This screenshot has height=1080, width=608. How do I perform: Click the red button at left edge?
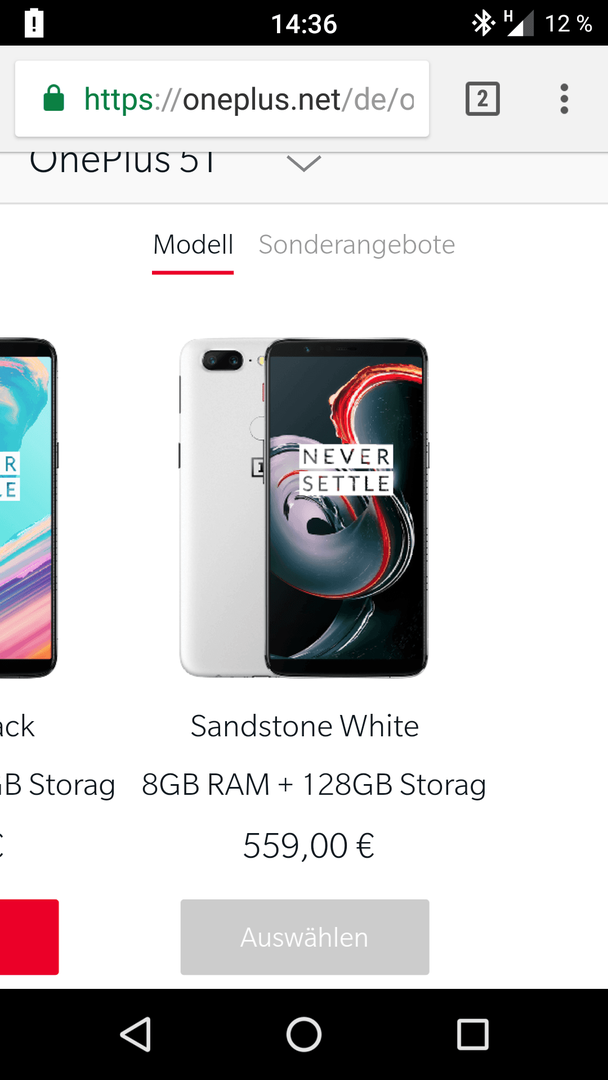point(29,937)
